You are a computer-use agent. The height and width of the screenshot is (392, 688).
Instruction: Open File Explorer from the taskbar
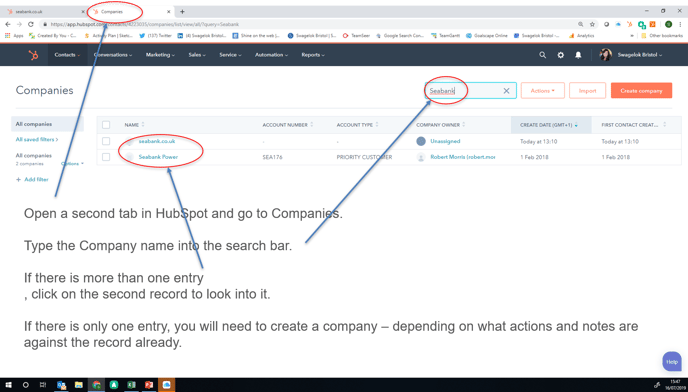(x=79, y=385)
